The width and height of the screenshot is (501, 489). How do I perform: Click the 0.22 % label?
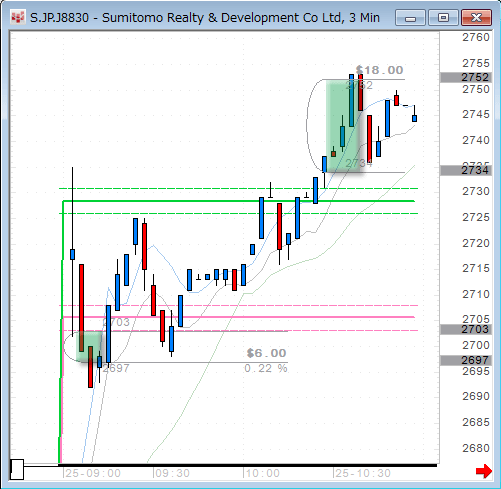tap(266, 368)
